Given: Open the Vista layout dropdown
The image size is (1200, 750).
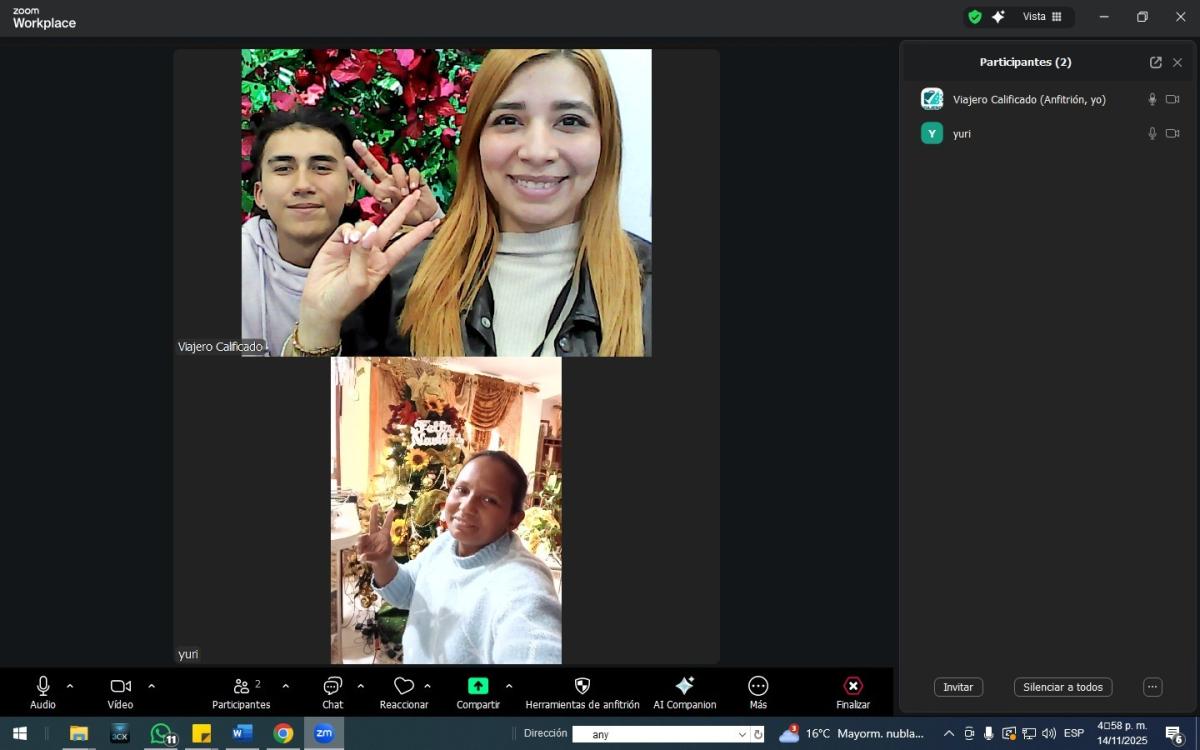Looking at the screenshot, I should [x=1042, y=17].
